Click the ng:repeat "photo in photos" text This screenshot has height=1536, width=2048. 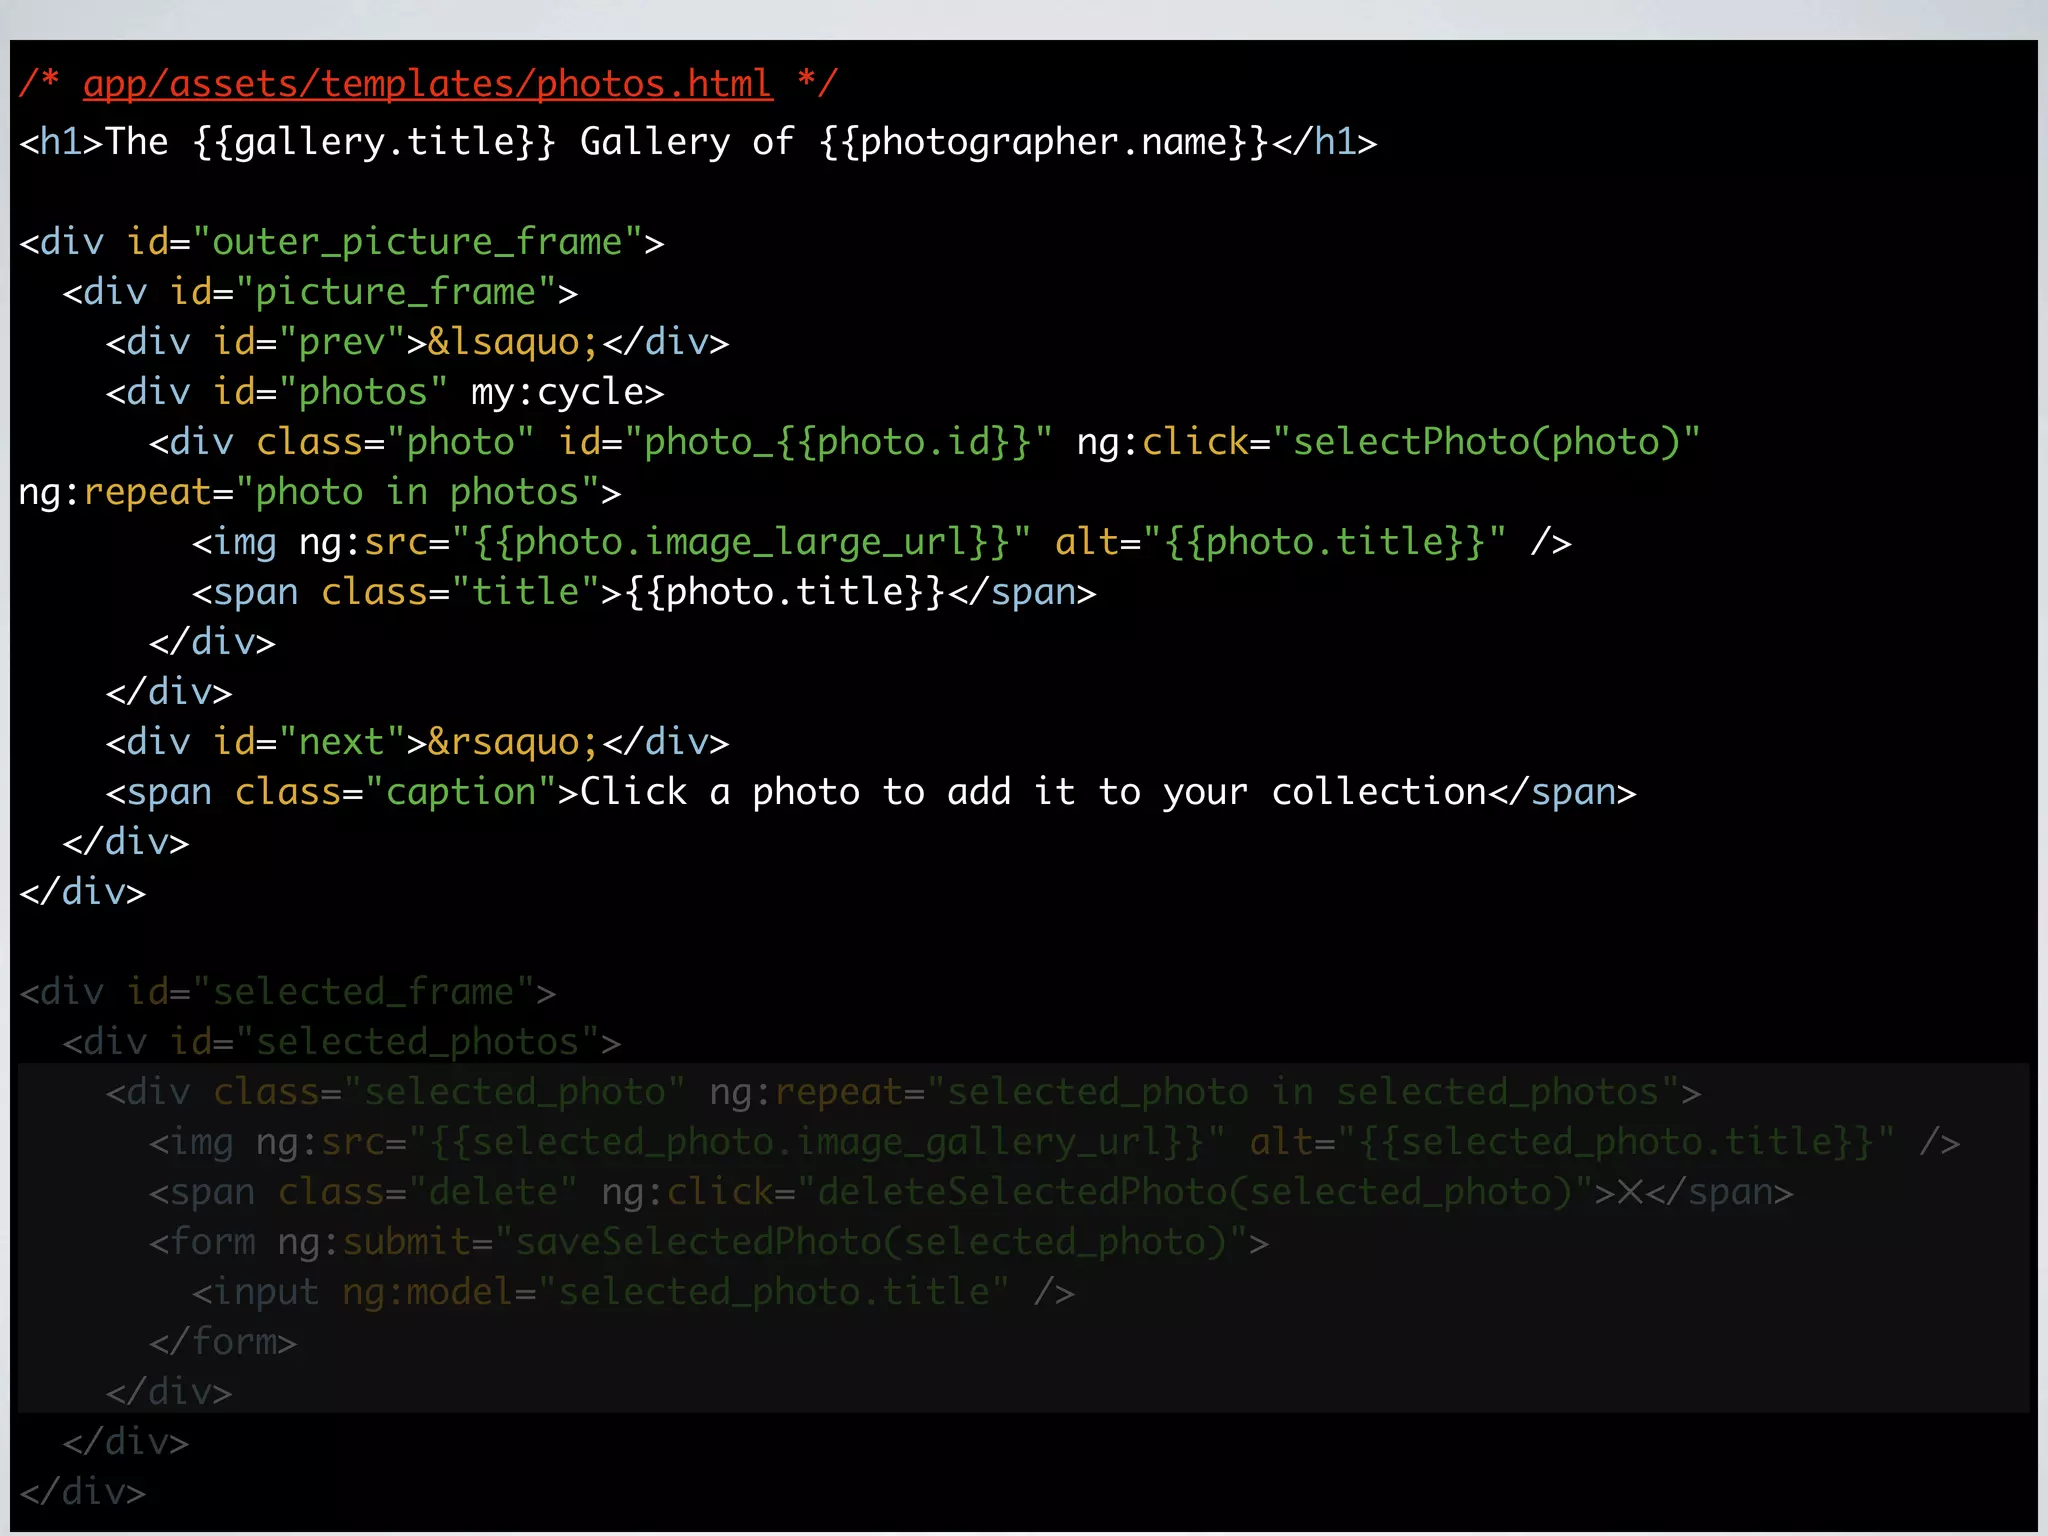(x=320, y=492)
